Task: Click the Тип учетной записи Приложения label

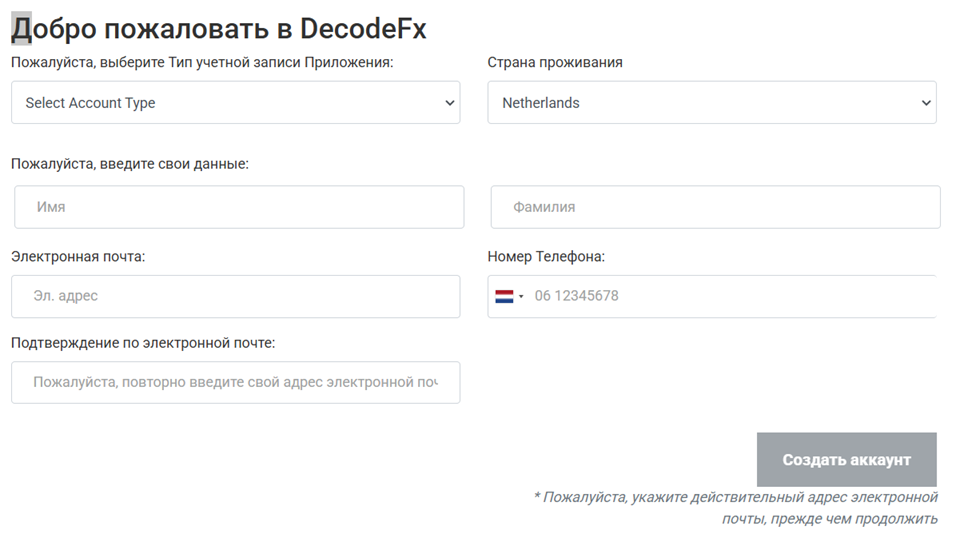Action: point(280,62)
